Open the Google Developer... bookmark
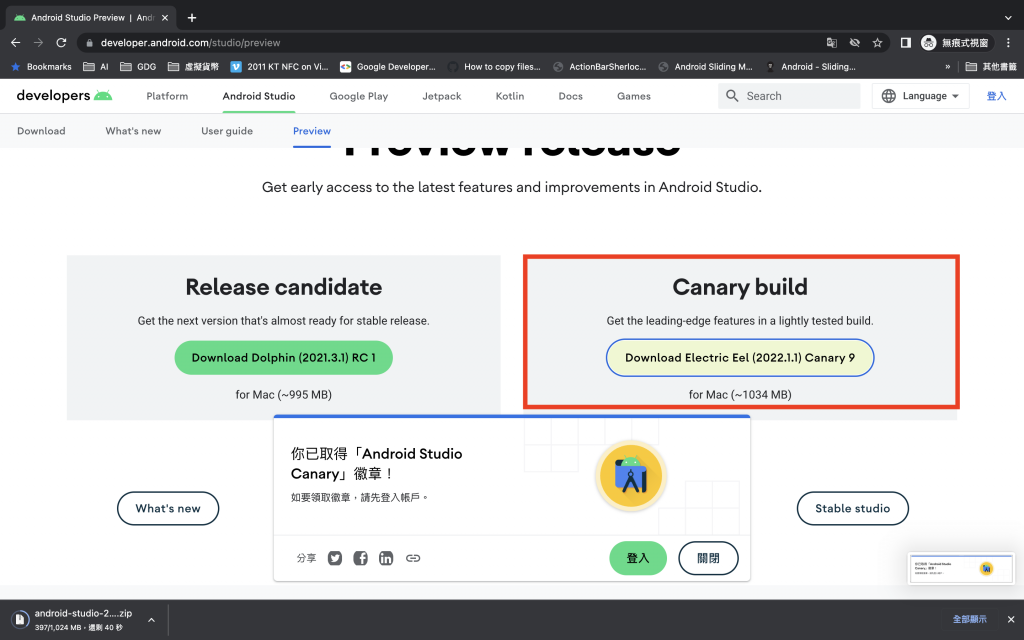 tap(388, 67)
